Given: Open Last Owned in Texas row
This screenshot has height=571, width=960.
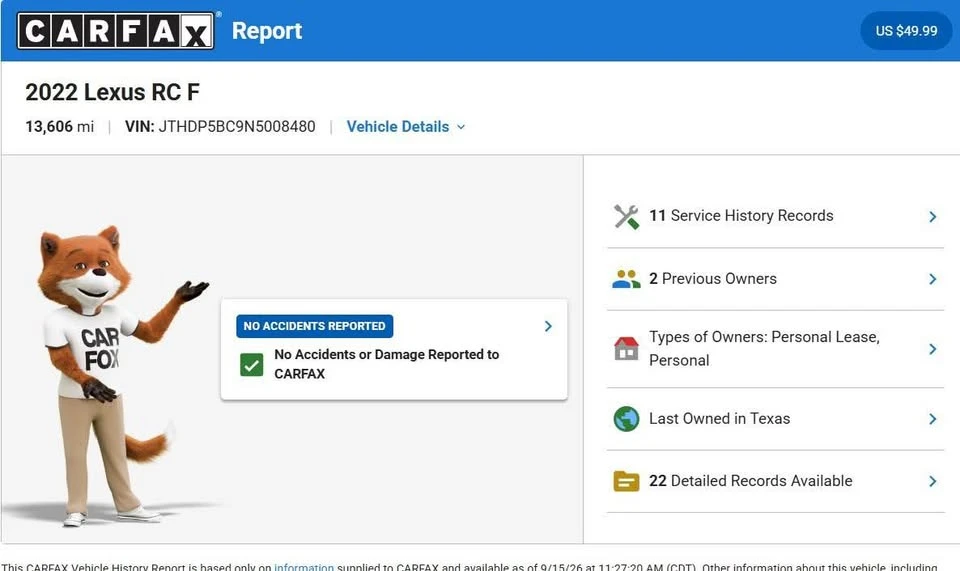Looking at the screenshot, I should 774,419.
